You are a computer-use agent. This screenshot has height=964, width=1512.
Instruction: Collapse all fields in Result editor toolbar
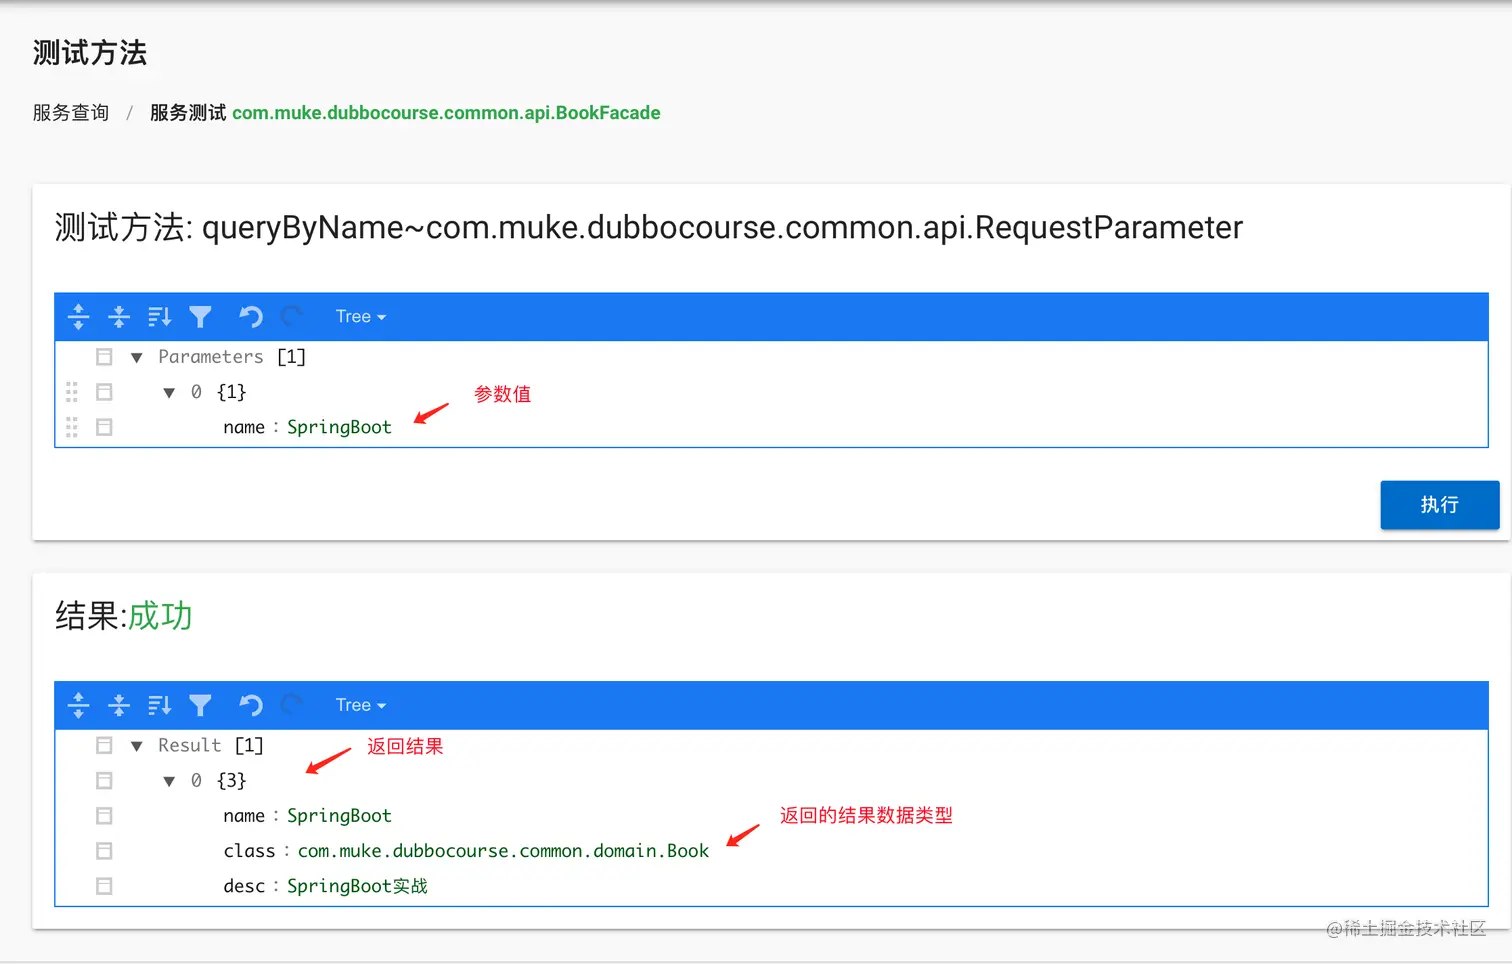pos(119,705)
